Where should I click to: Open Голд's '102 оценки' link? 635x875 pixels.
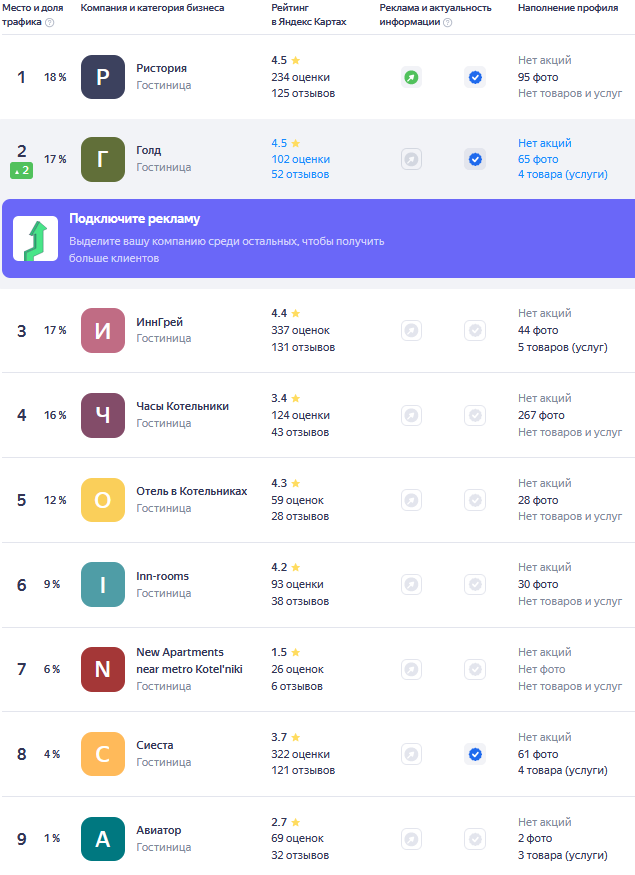(x=301, y=159)
